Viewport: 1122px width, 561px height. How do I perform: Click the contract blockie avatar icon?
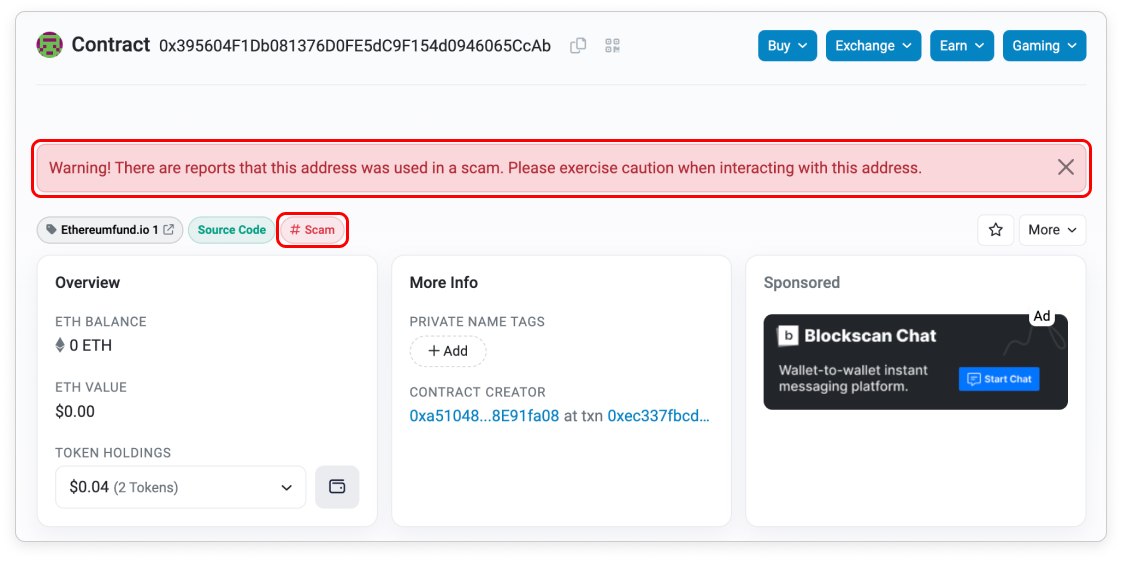pyautogui.click(x=49, y=45)
